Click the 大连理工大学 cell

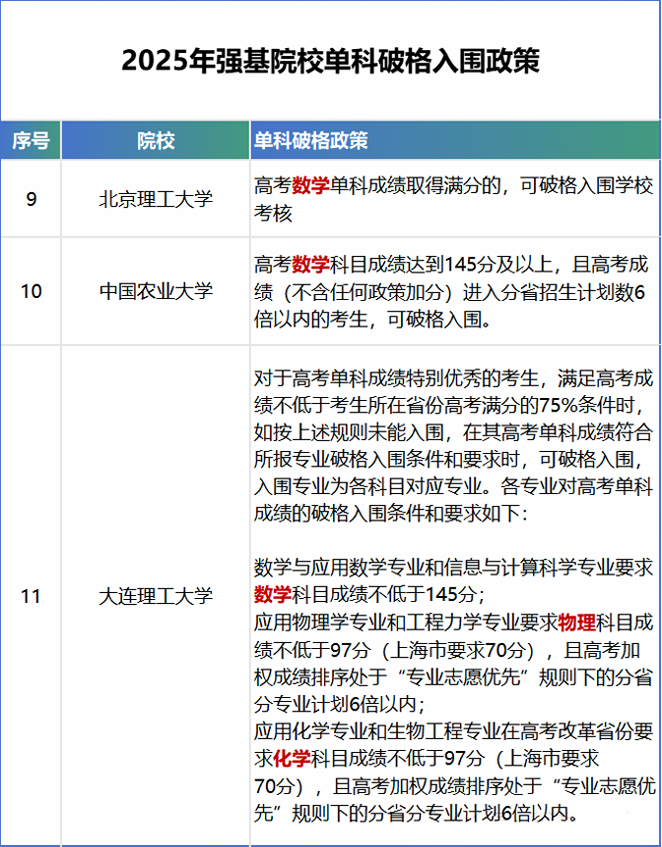point(156,596)
